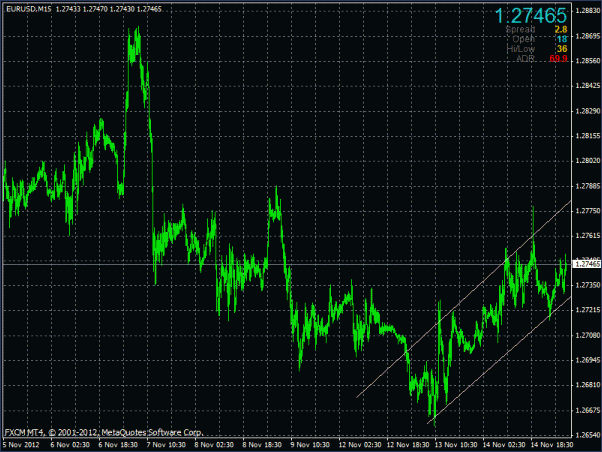Click the 6 Nov 02:30 time label

pos(70,445)
